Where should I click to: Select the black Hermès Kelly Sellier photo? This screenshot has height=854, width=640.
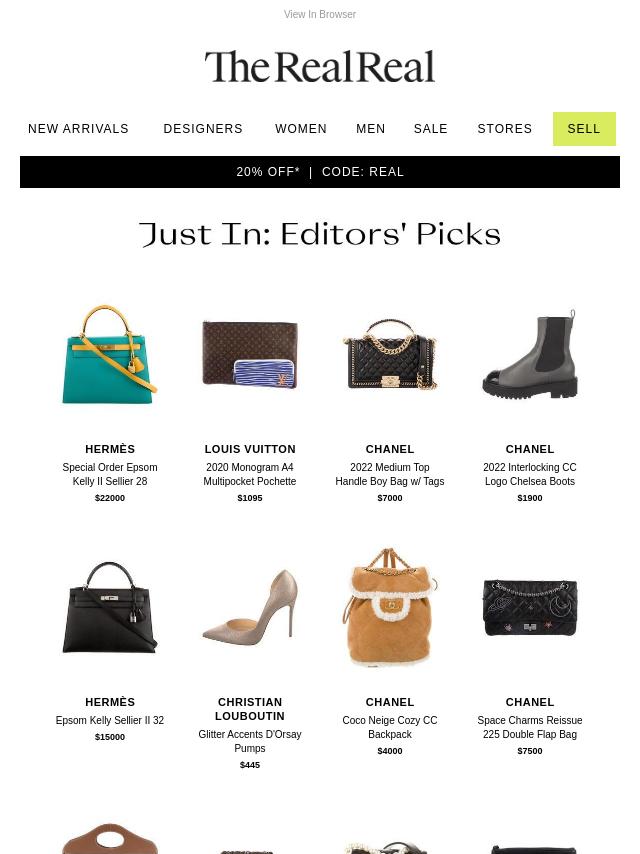pyautogui.click(x=109, y=607)
